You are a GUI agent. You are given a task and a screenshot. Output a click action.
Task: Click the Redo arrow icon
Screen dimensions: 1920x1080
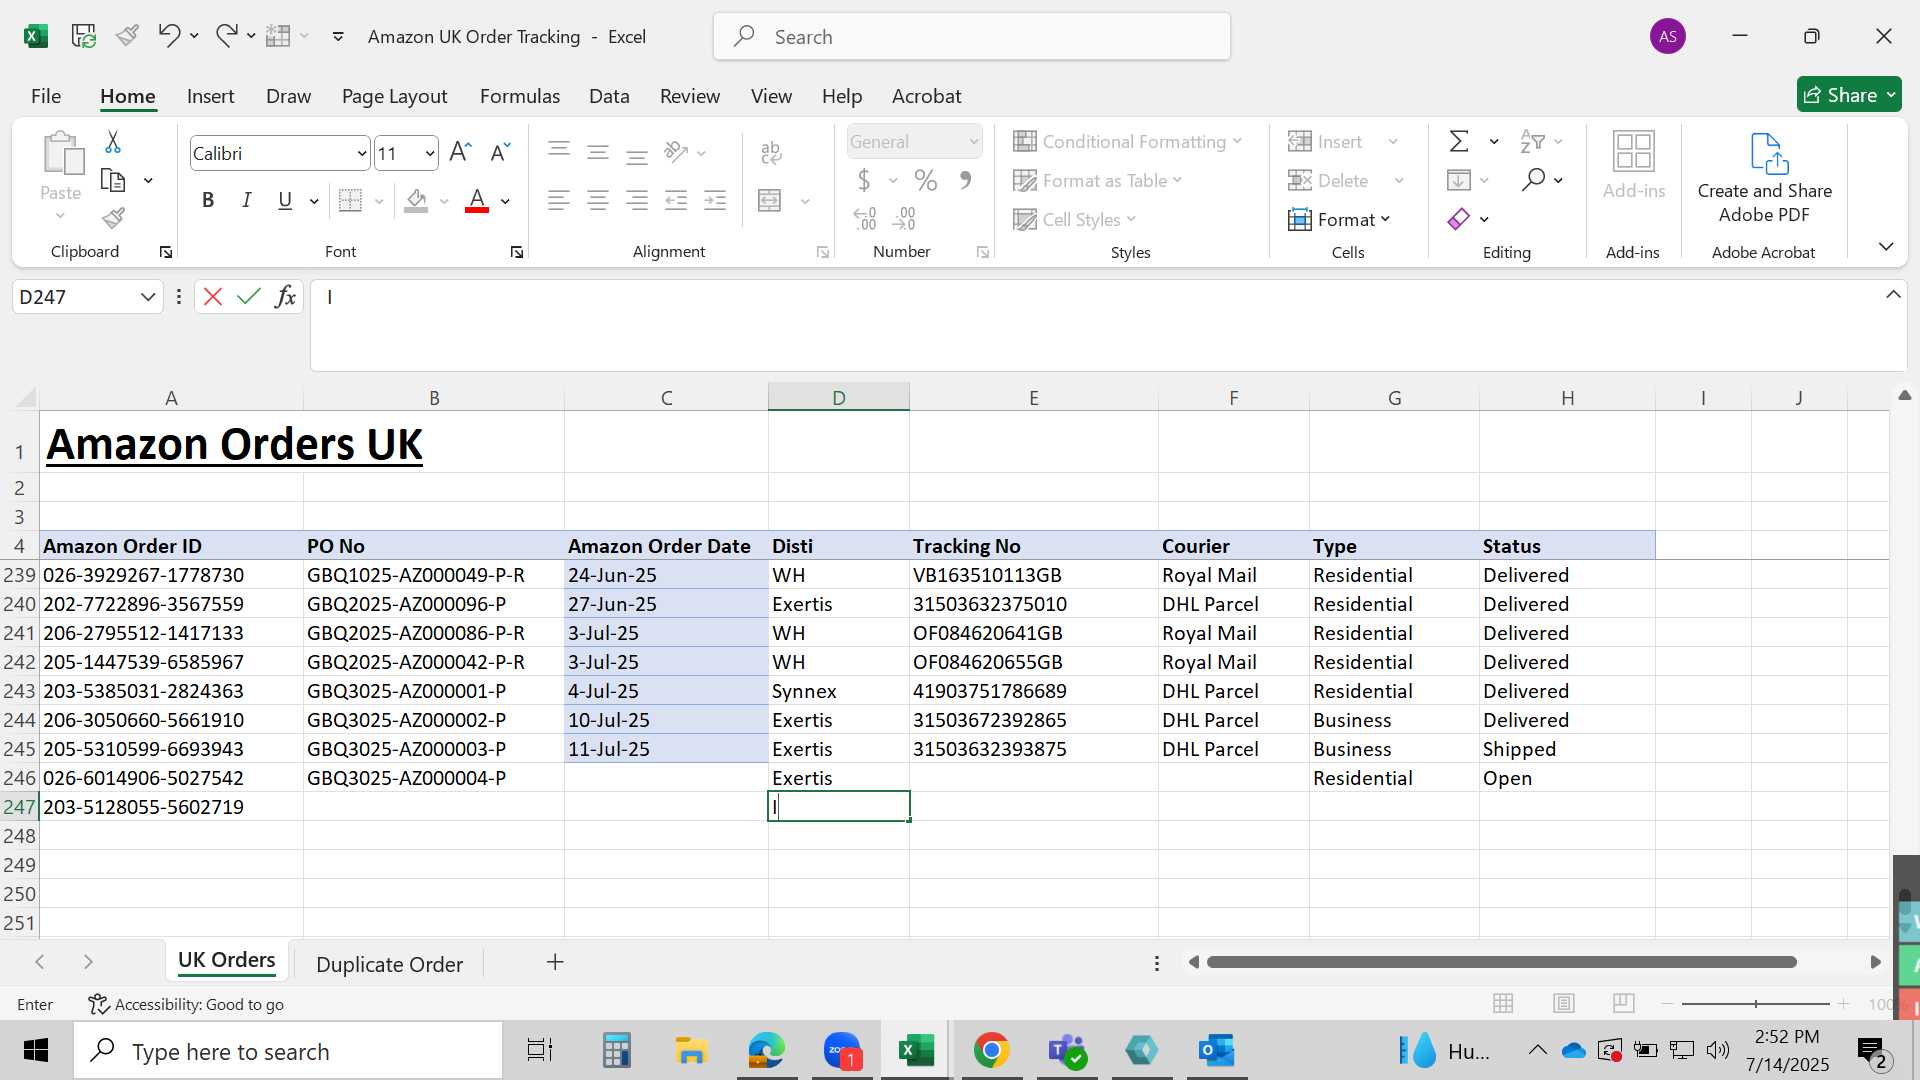coord(227,36)
